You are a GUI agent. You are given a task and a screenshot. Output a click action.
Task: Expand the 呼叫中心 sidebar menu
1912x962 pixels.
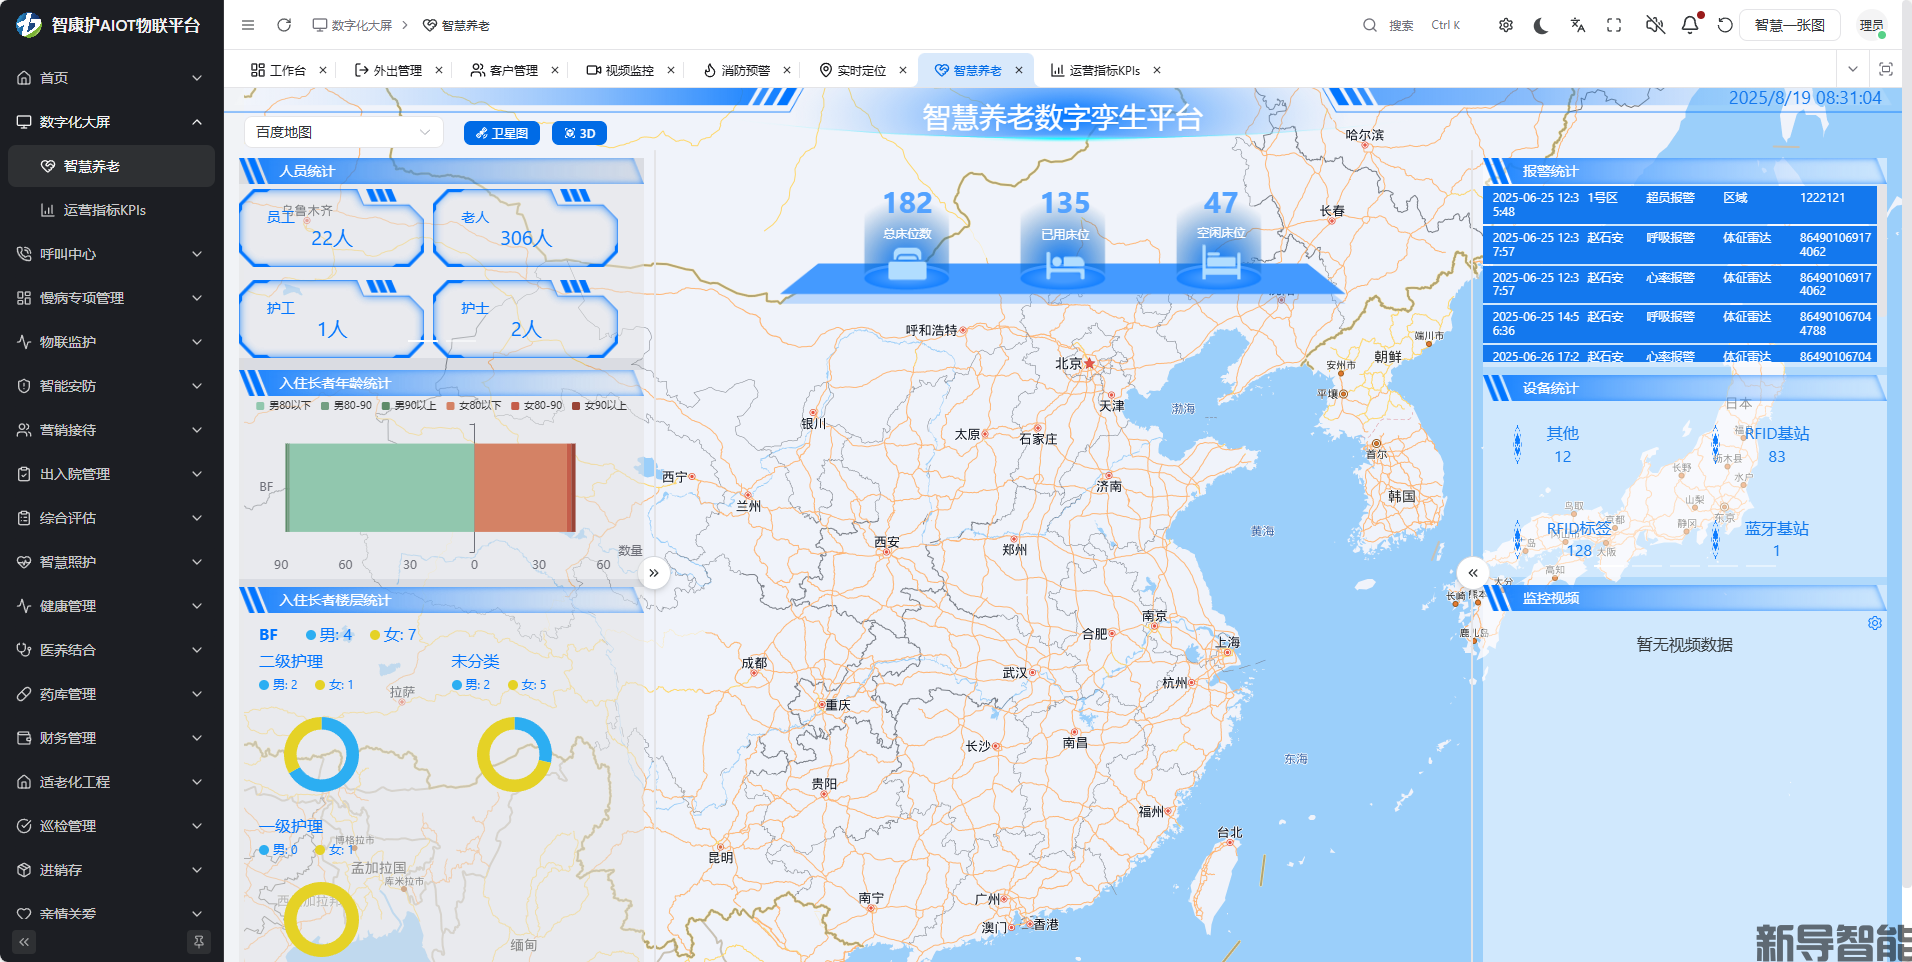pyautogui.click(x=110, y=254)
